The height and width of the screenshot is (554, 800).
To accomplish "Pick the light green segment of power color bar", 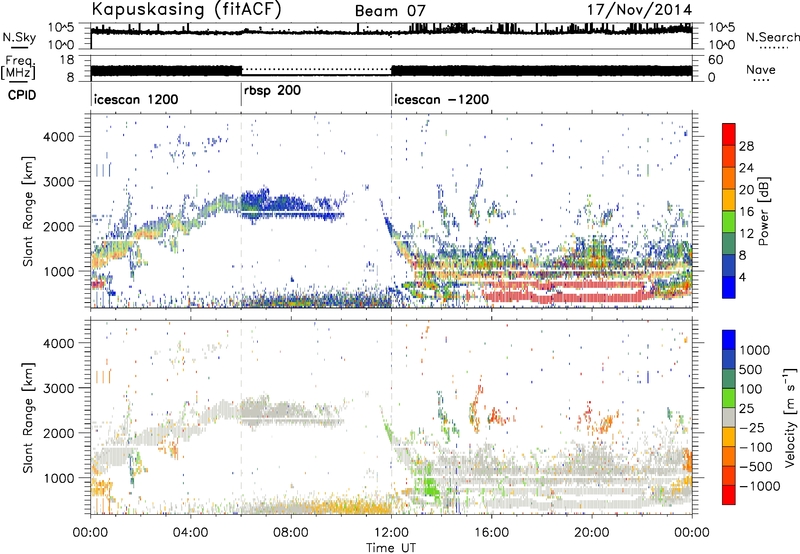I will [x=729, y=222].
